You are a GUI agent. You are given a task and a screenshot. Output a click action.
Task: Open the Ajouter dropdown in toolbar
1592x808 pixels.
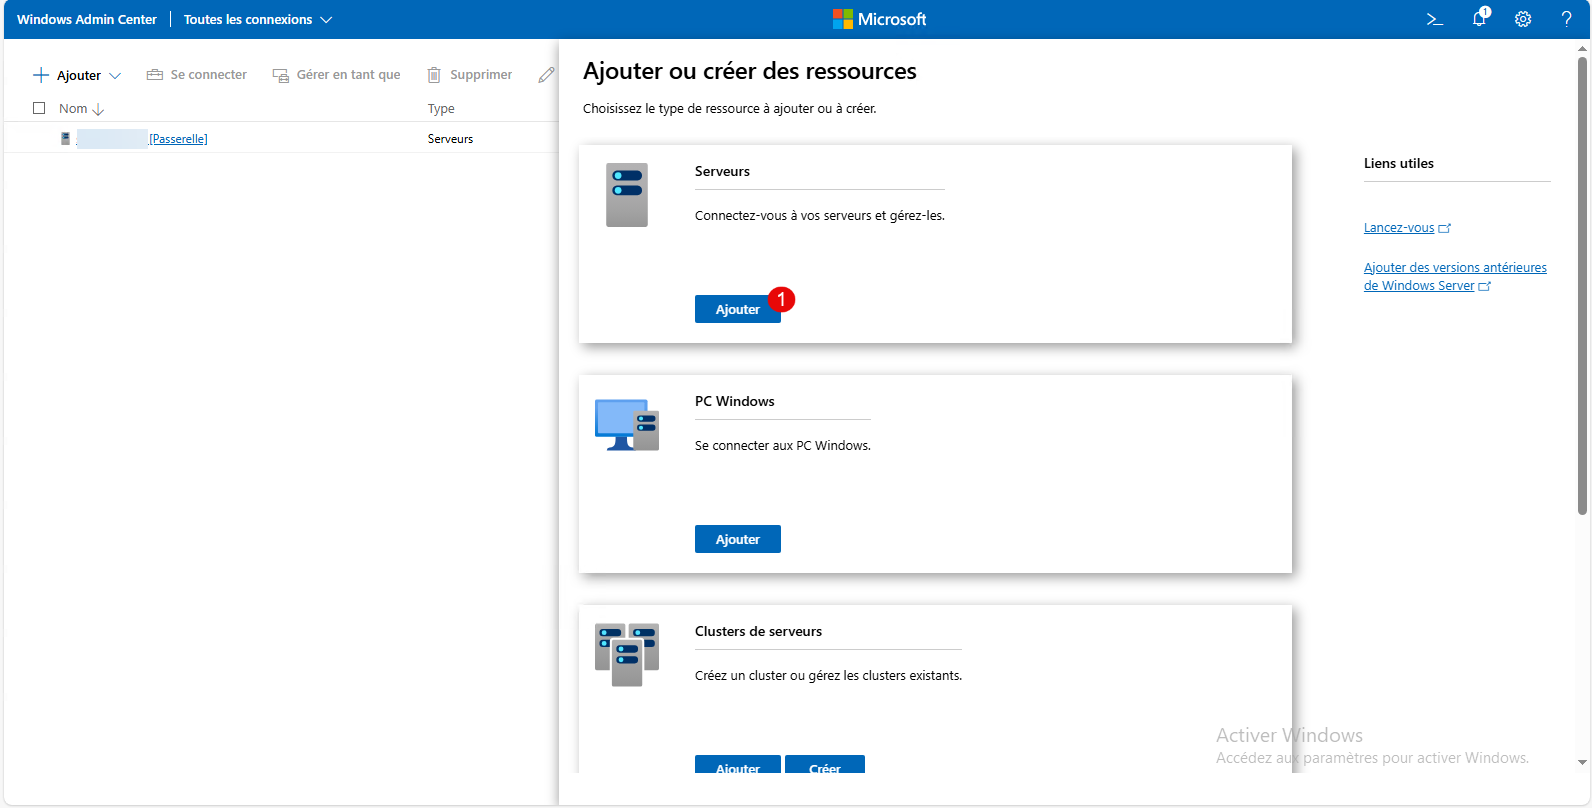[x=78, y=75]
